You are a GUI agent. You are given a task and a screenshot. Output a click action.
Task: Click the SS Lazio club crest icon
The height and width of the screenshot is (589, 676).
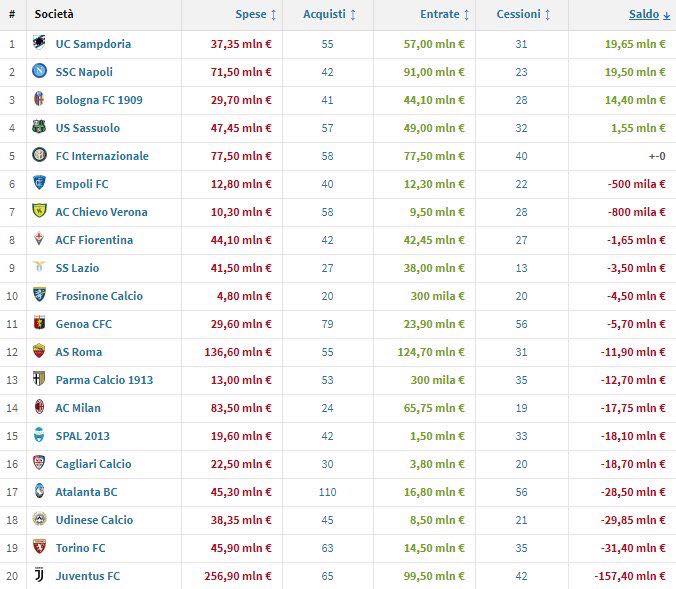[39, 268]
